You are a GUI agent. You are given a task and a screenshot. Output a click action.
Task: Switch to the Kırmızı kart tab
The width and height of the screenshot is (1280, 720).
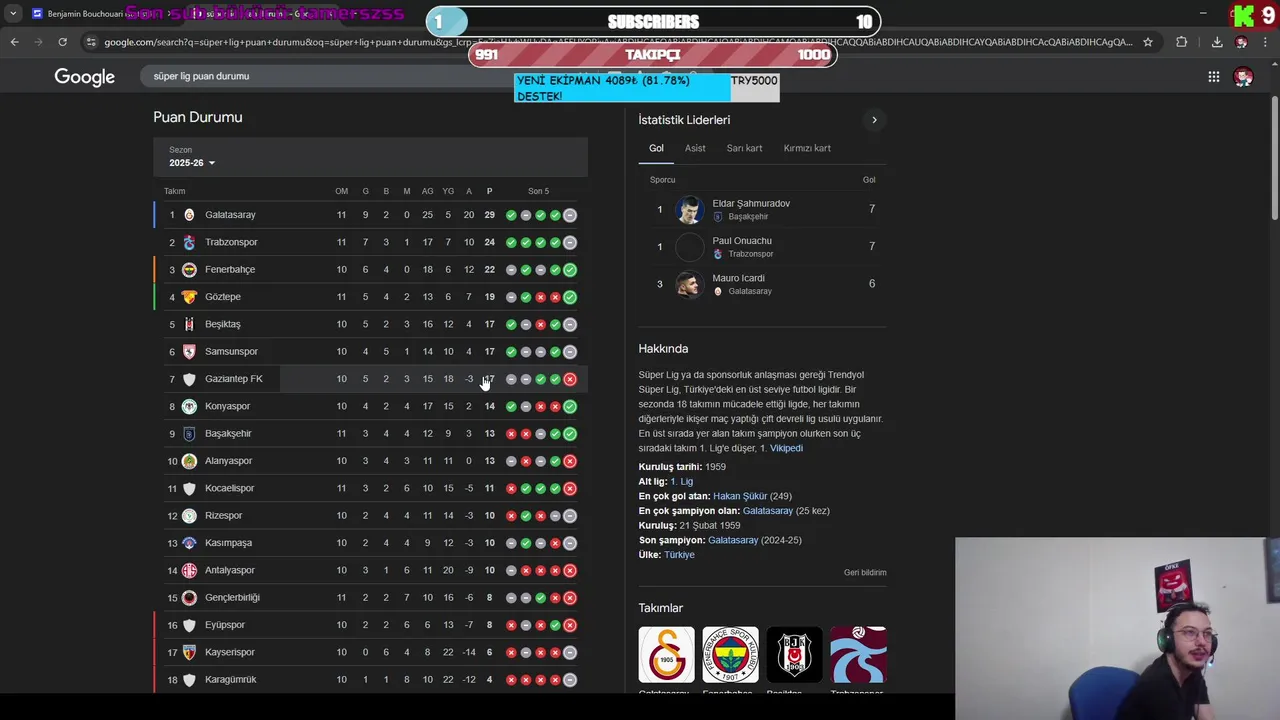(807, 148)
